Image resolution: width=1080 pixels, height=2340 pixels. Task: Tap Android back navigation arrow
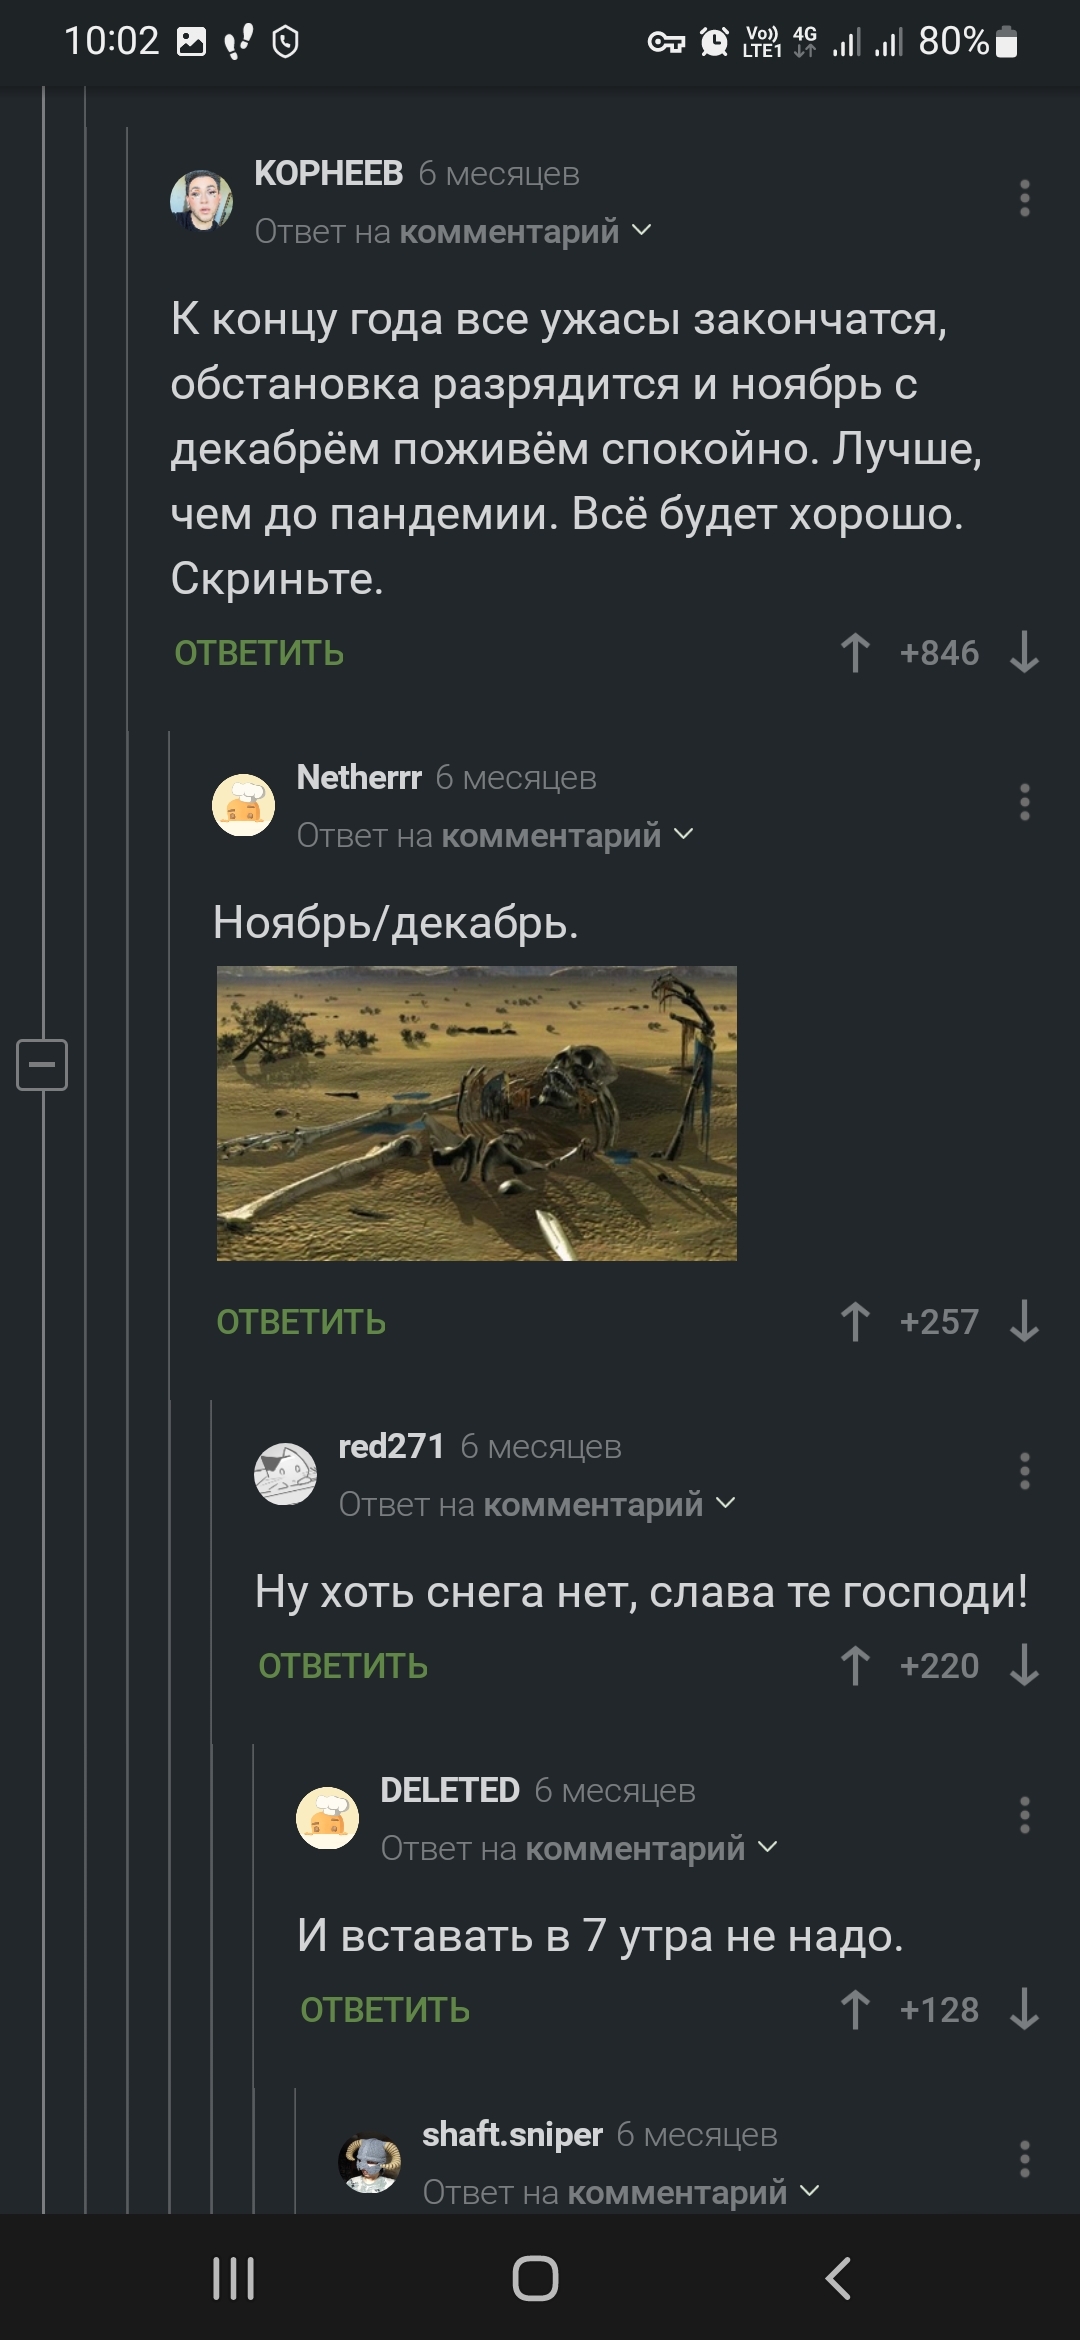point(838,2279)
